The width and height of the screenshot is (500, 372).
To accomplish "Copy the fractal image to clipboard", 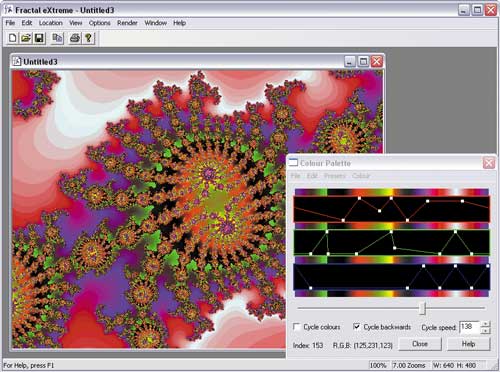I will (x=57, y=38).
